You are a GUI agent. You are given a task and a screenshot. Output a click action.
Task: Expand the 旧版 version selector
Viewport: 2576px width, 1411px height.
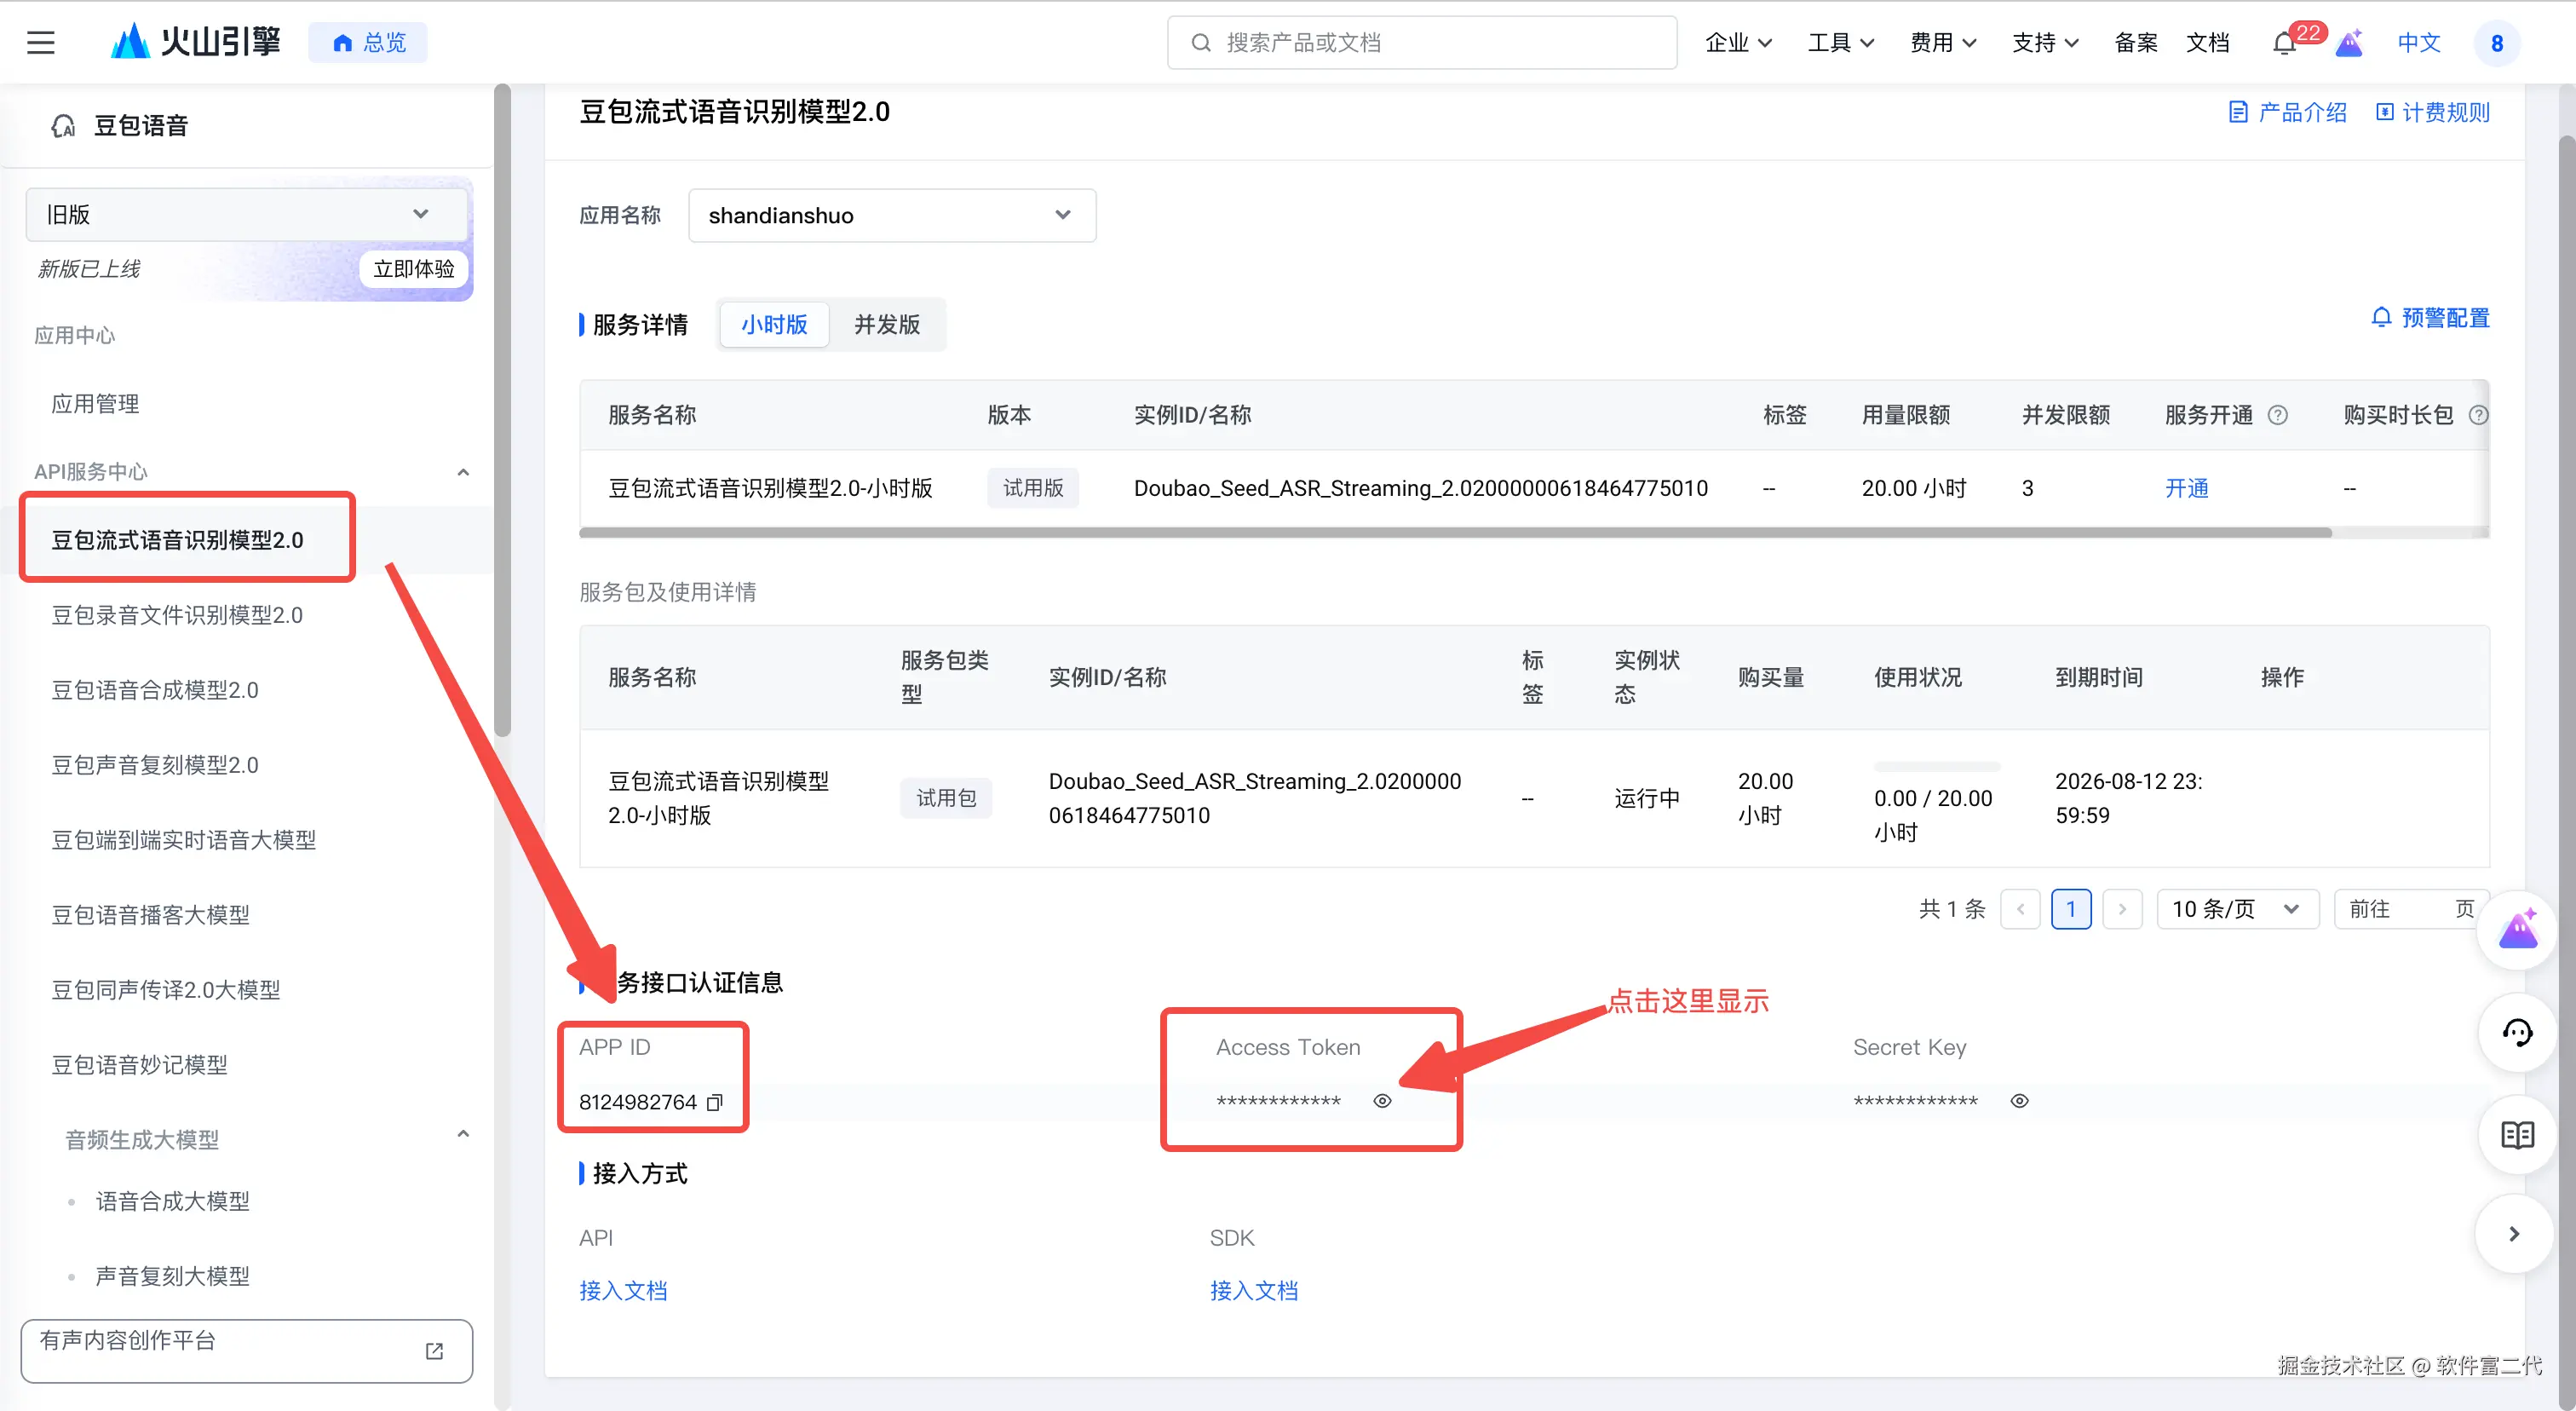click(245, 214)
